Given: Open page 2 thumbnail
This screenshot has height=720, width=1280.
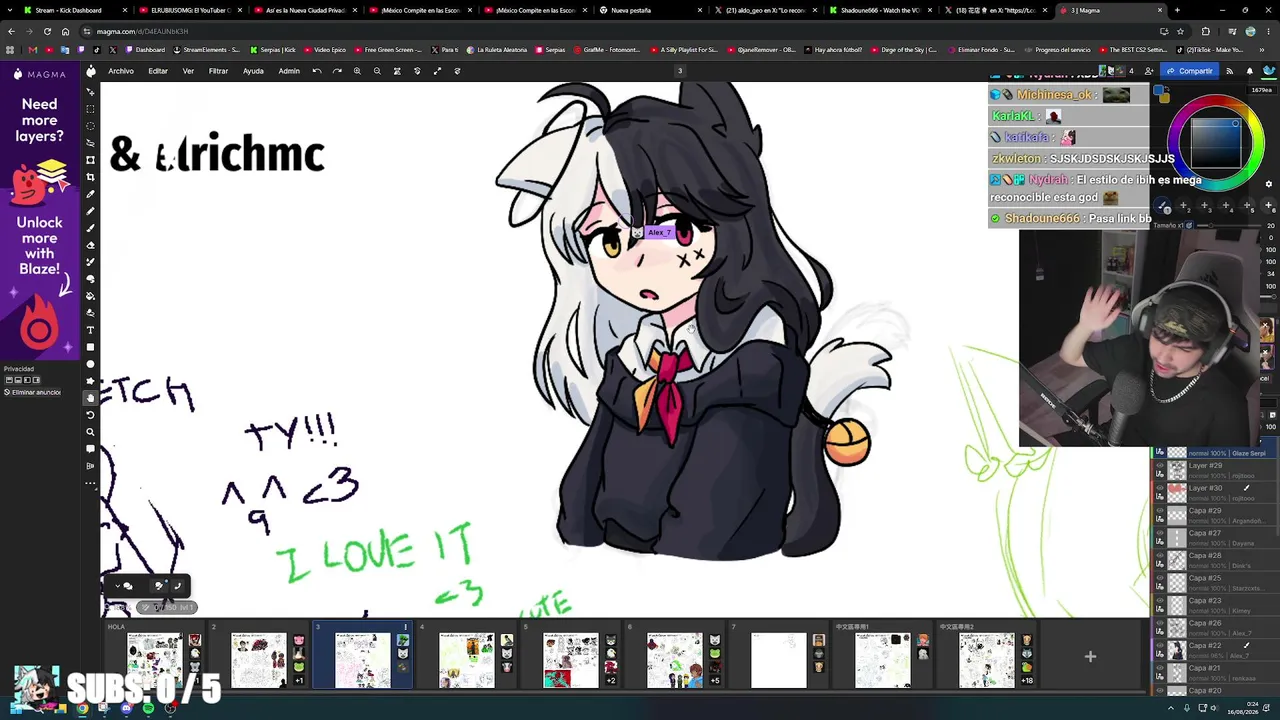Looking at the screenshot, I should coord(259,660).
